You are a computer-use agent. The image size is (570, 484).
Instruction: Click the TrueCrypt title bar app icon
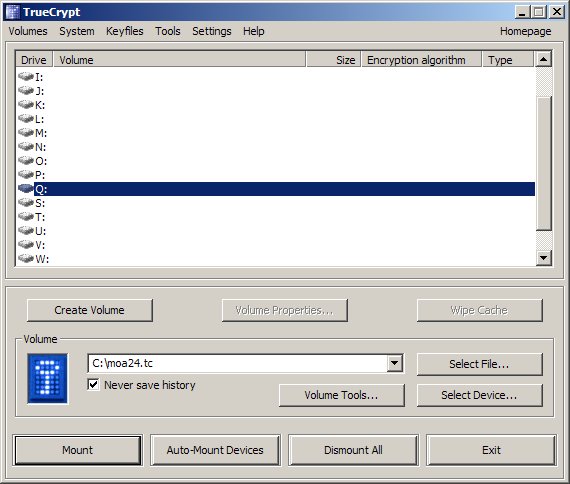tap(13, 12)
